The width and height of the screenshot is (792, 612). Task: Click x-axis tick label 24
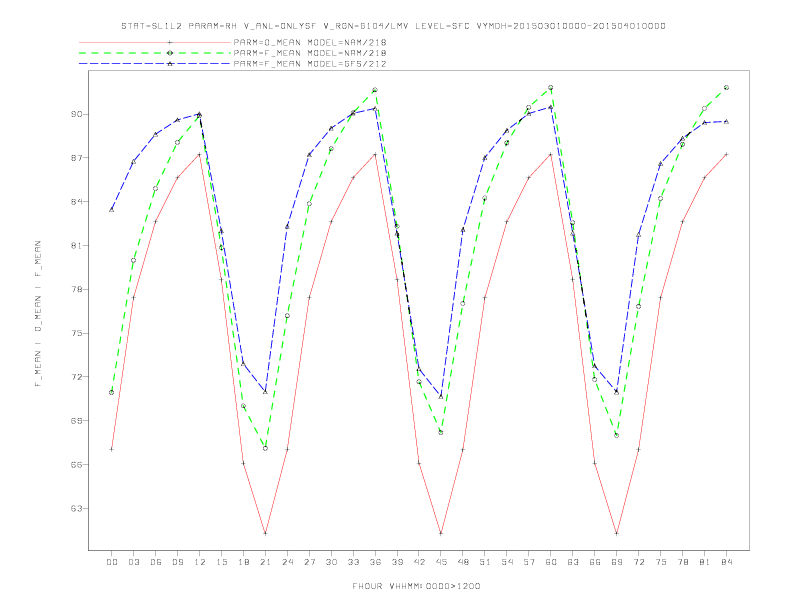(x=287, y=562)
